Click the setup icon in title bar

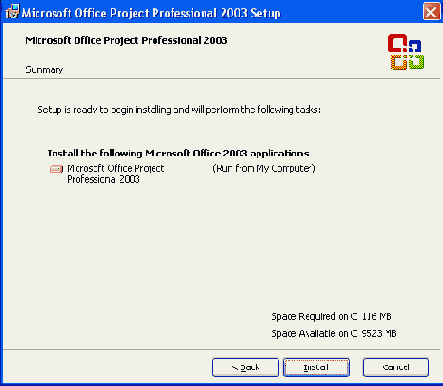[x=12, y=12]
